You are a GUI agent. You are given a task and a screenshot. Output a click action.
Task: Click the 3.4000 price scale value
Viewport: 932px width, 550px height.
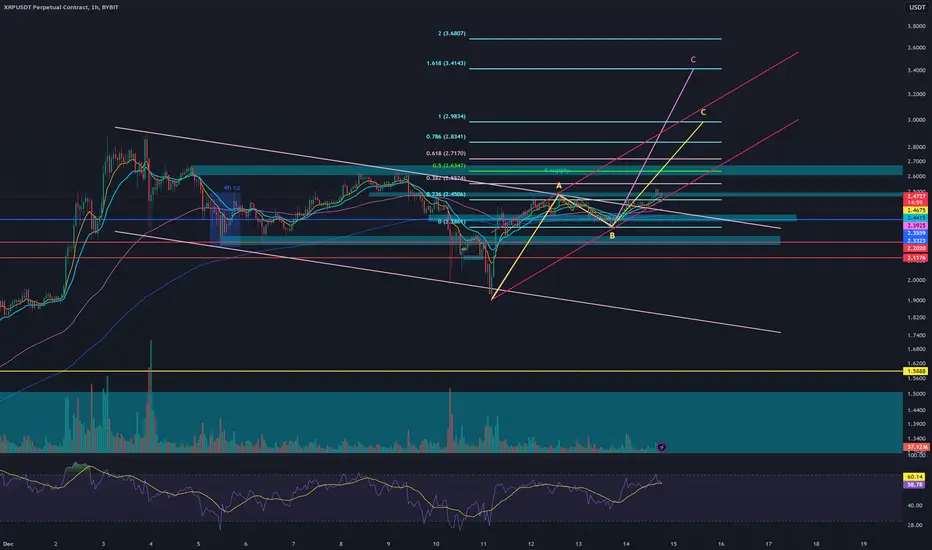click(916, 70)
